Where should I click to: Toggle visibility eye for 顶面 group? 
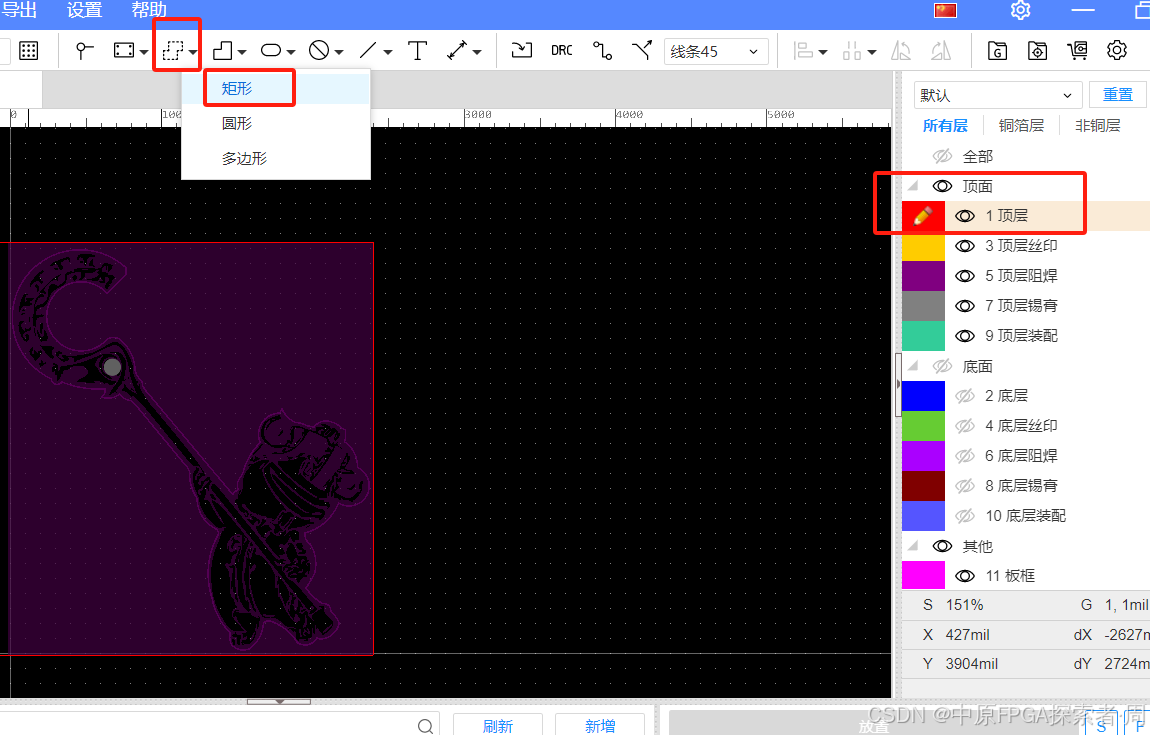pyautogui.click(x=942, y=186)
